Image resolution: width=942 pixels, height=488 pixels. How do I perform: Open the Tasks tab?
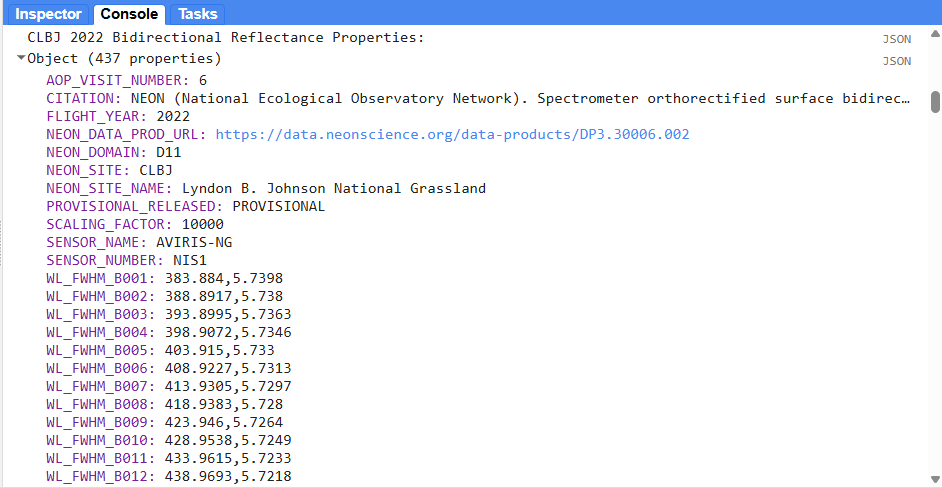(198, 14)
